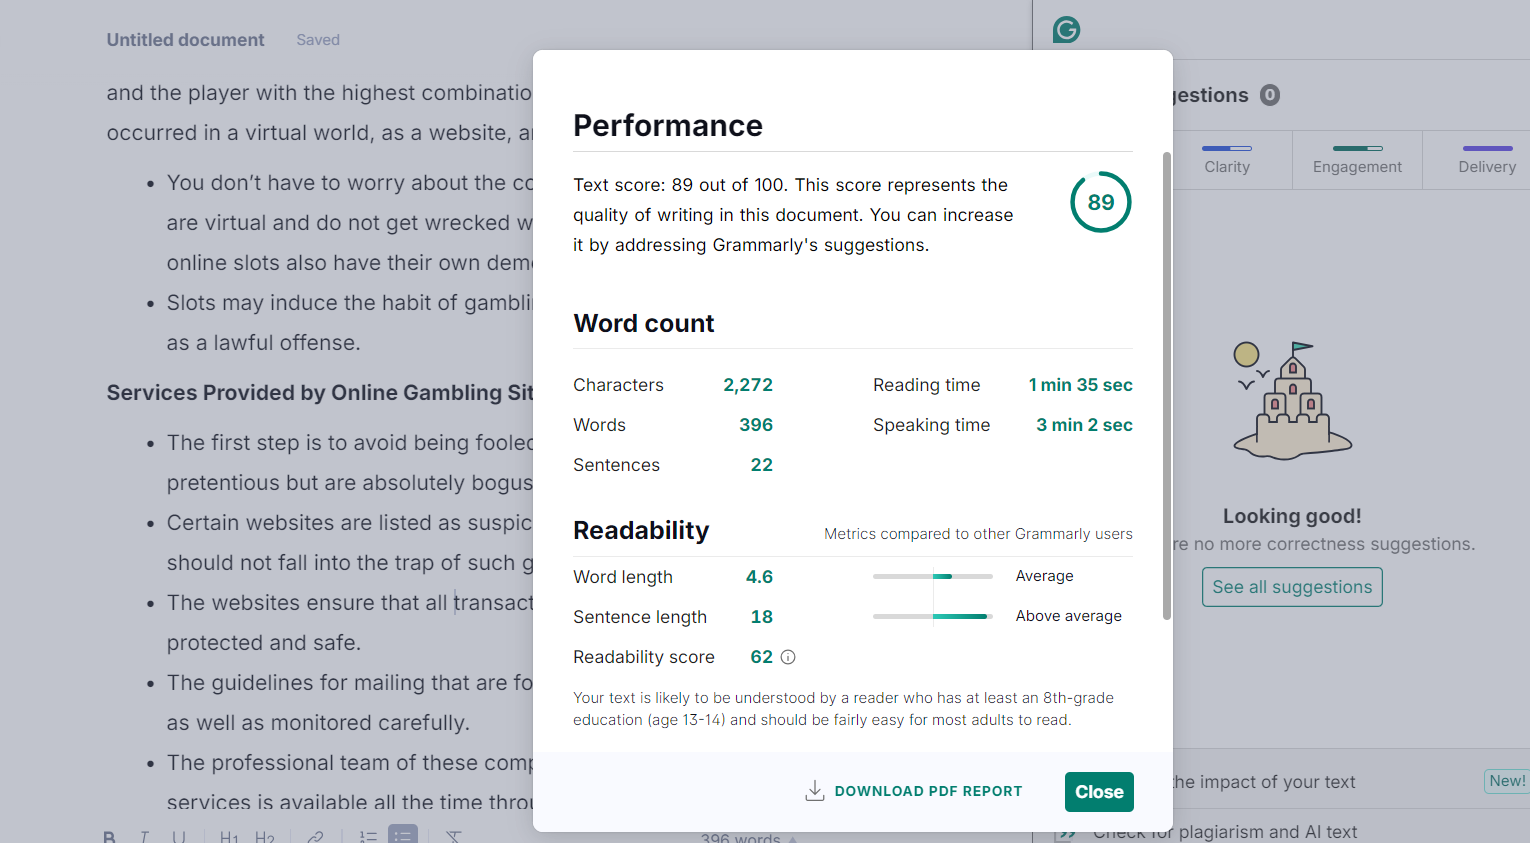Click the Sentence length above average bar
Viewport: 1530px width, 843px height.
tap(933, 616)
